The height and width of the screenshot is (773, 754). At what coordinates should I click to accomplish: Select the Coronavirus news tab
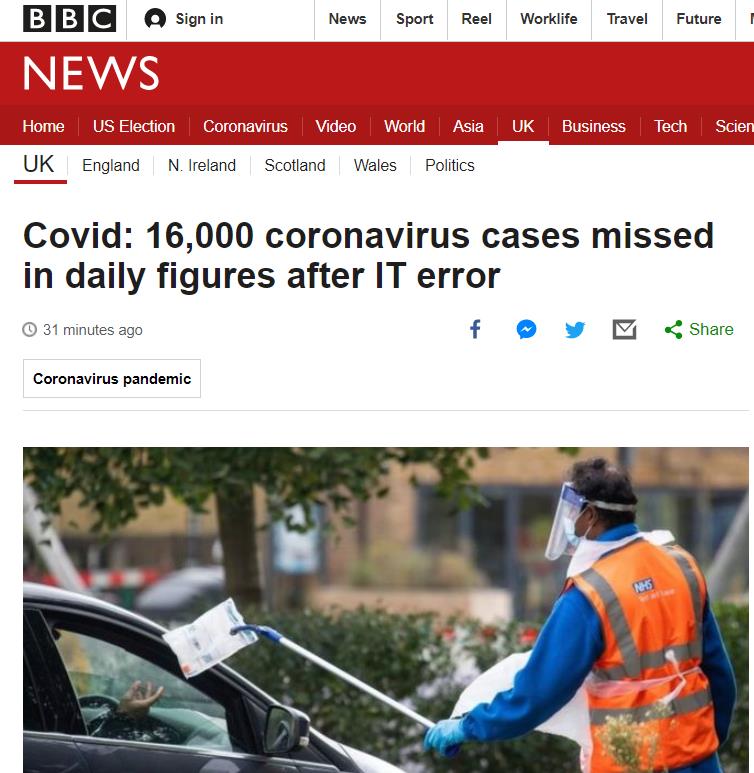245,126
